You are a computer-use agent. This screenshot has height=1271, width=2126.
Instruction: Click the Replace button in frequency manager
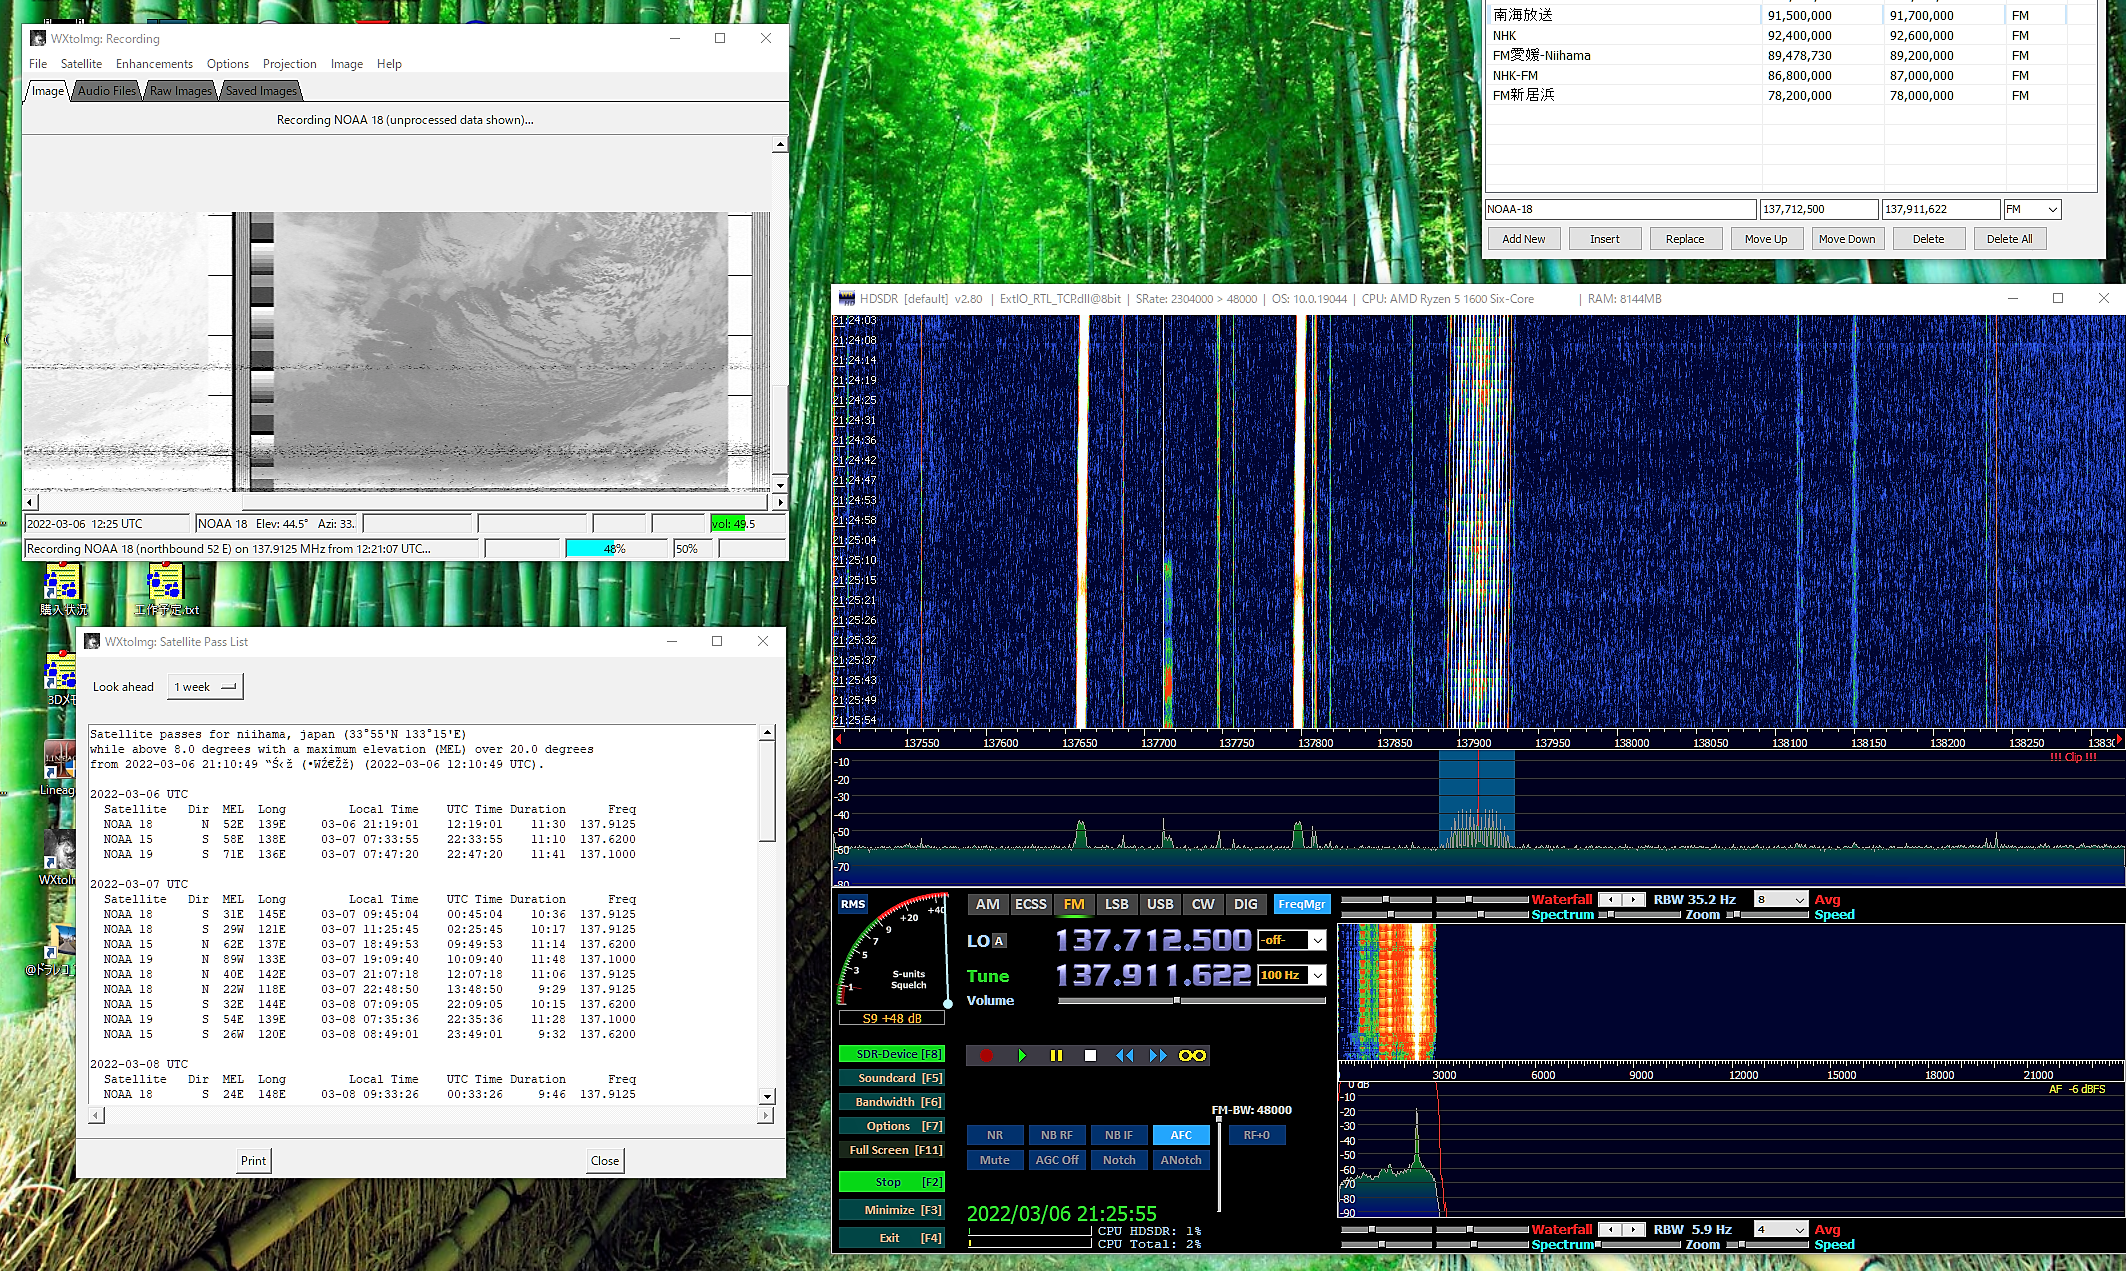click(1685, 239)
